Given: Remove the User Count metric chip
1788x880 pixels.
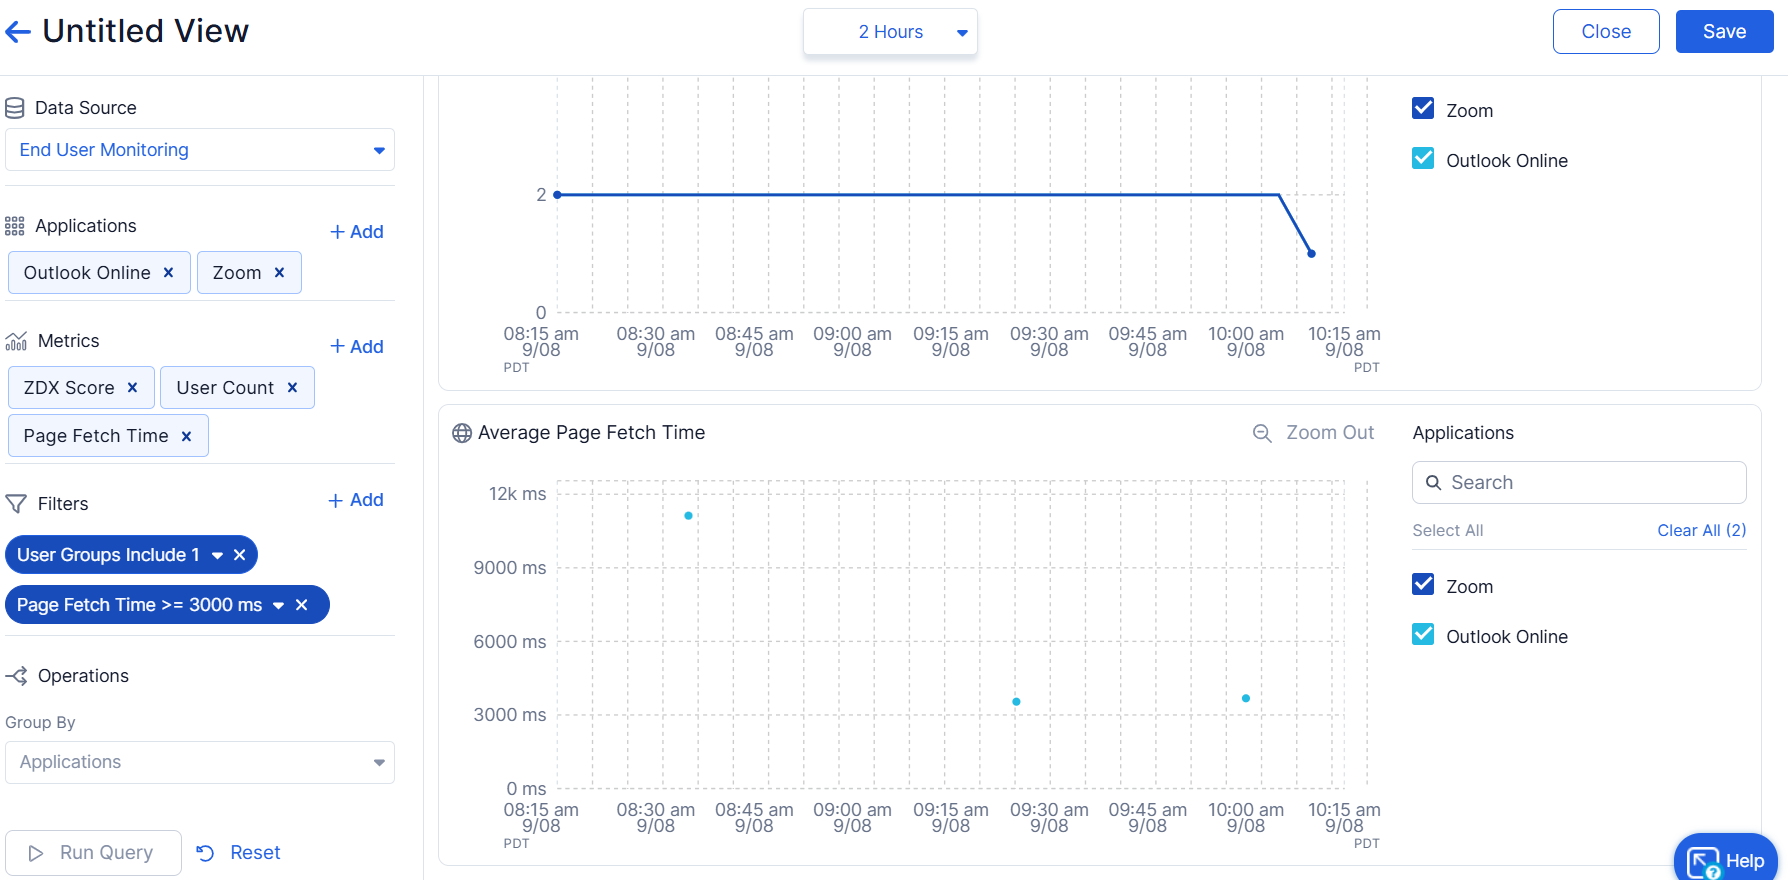Looking at the screenshot, I should [292, 388].
